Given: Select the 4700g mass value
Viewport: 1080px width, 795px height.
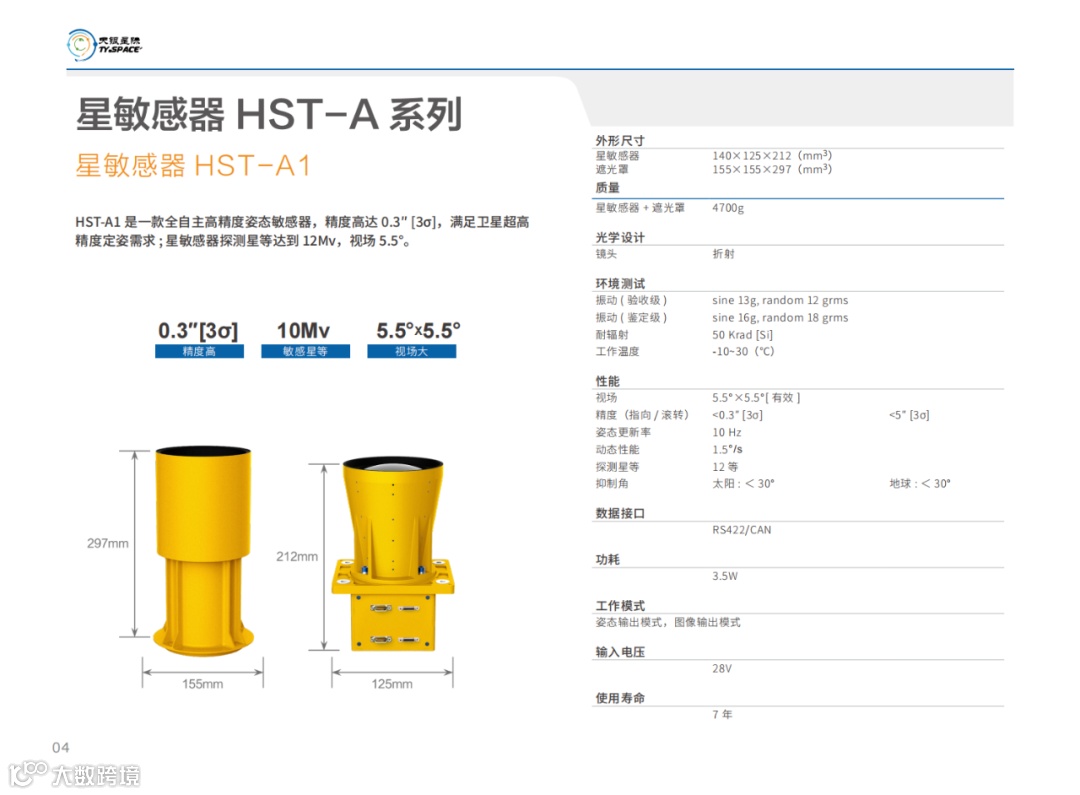Looking at the screenshot, I should click(728, 208).
